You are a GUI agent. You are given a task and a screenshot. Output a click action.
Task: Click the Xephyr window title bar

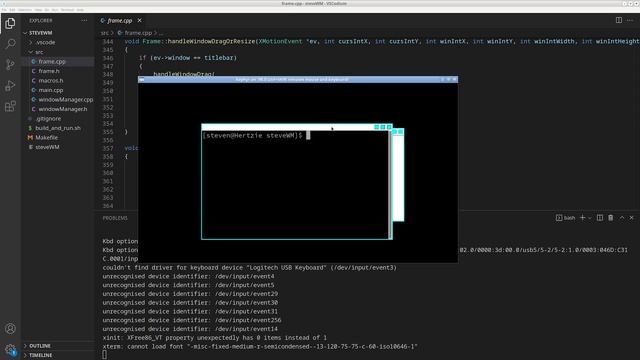[298, 79]
